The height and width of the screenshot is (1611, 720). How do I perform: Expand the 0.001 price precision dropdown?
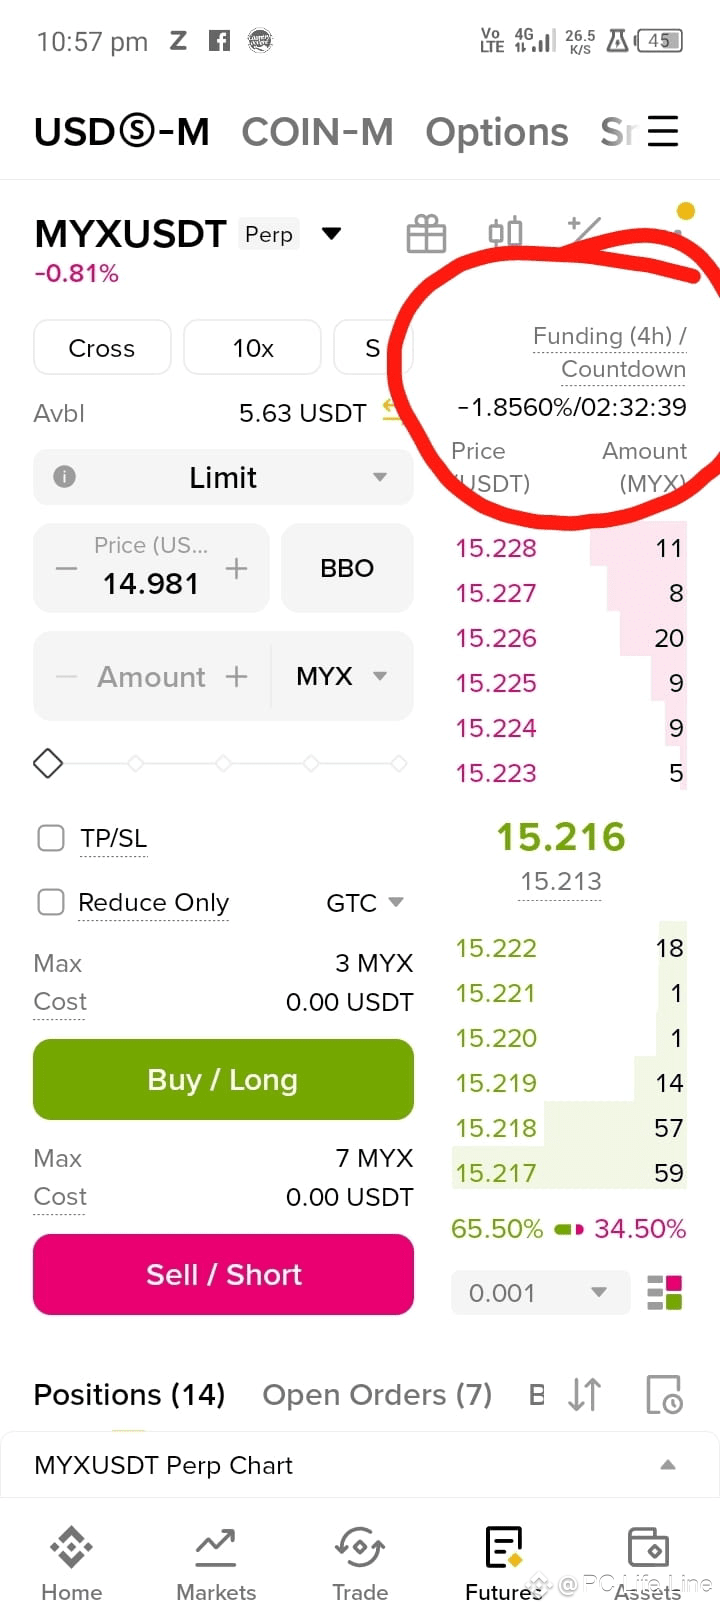point(540,1293)
